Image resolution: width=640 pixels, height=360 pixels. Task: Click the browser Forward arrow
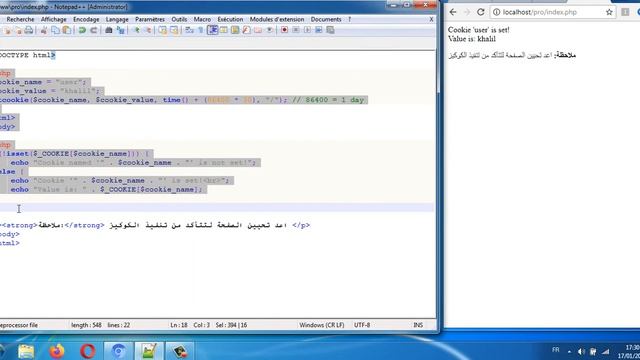pyautogui.click(x=467, y=12)
